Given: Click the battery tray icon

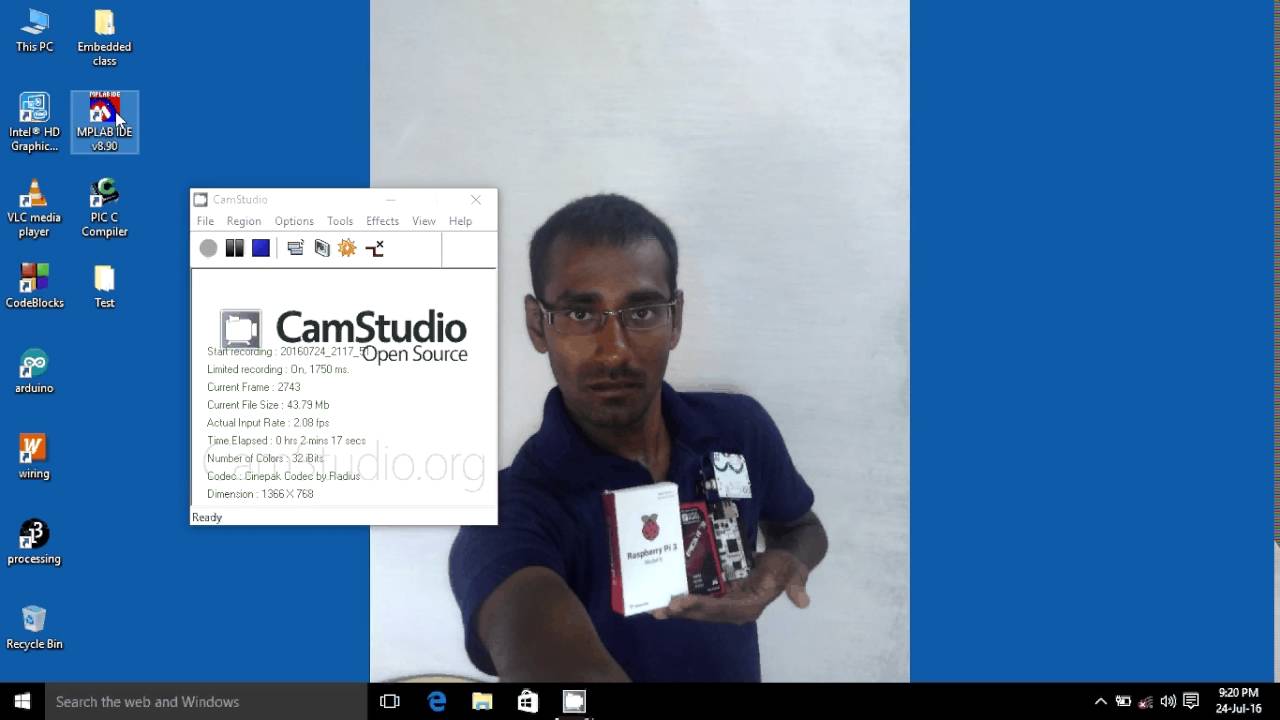Looking at the screenshot, I should click(1123, 701).
